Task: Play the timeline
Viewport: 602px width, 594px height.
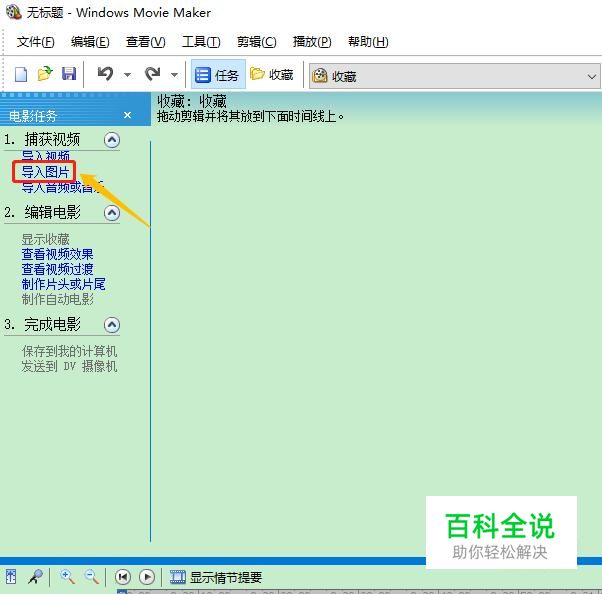Action: [147, 577]
